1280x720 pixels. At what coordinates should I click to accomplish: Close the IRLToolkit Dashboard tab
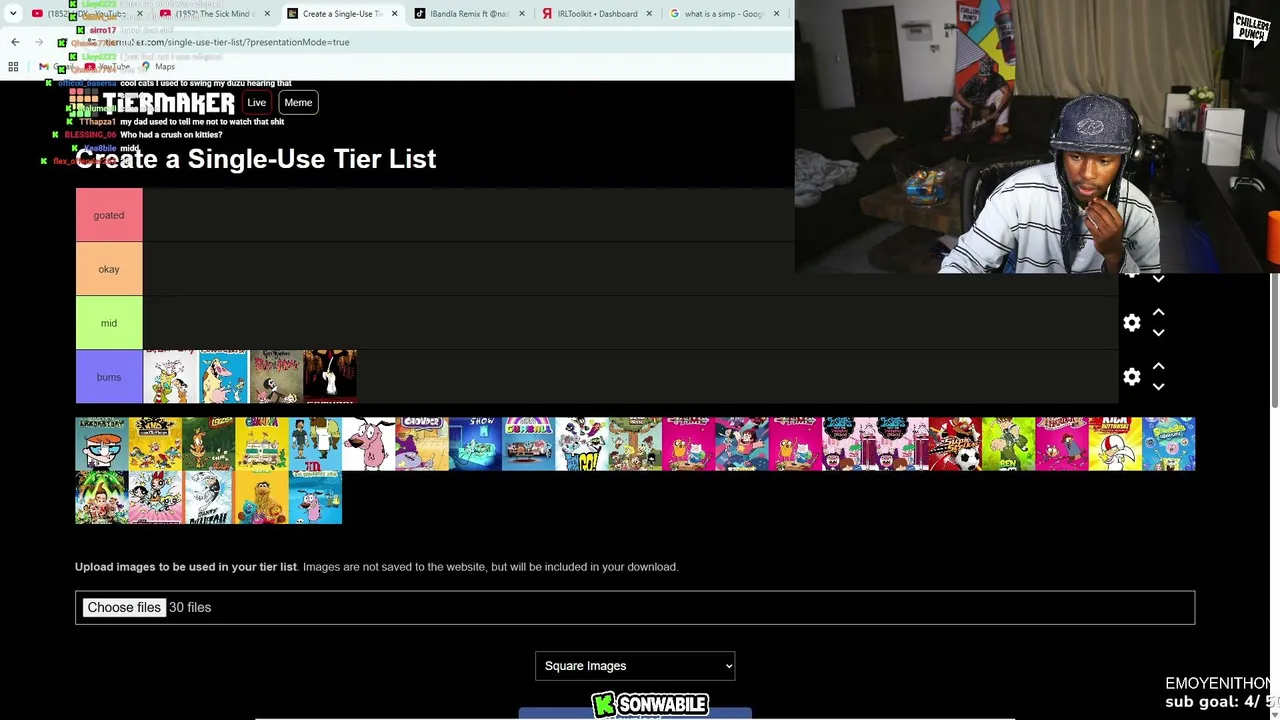650,14
